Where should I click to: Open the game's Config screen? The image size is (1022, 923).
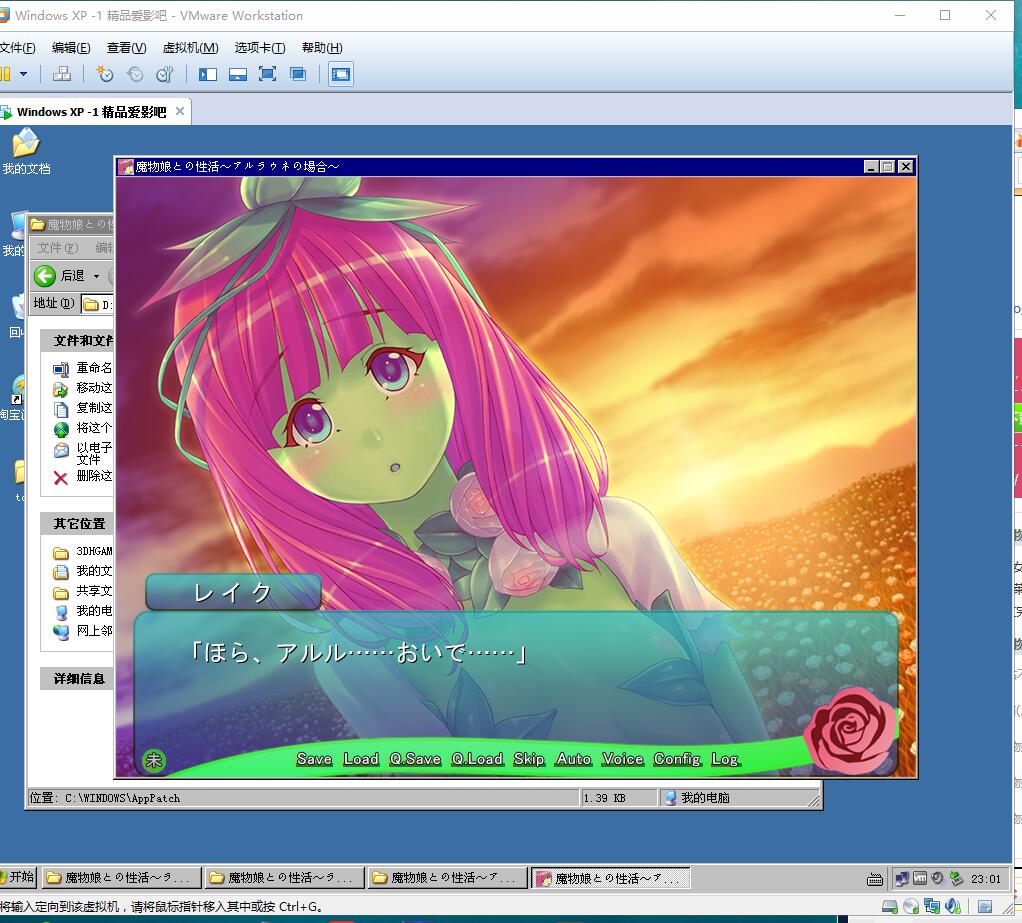click(677, 759)
